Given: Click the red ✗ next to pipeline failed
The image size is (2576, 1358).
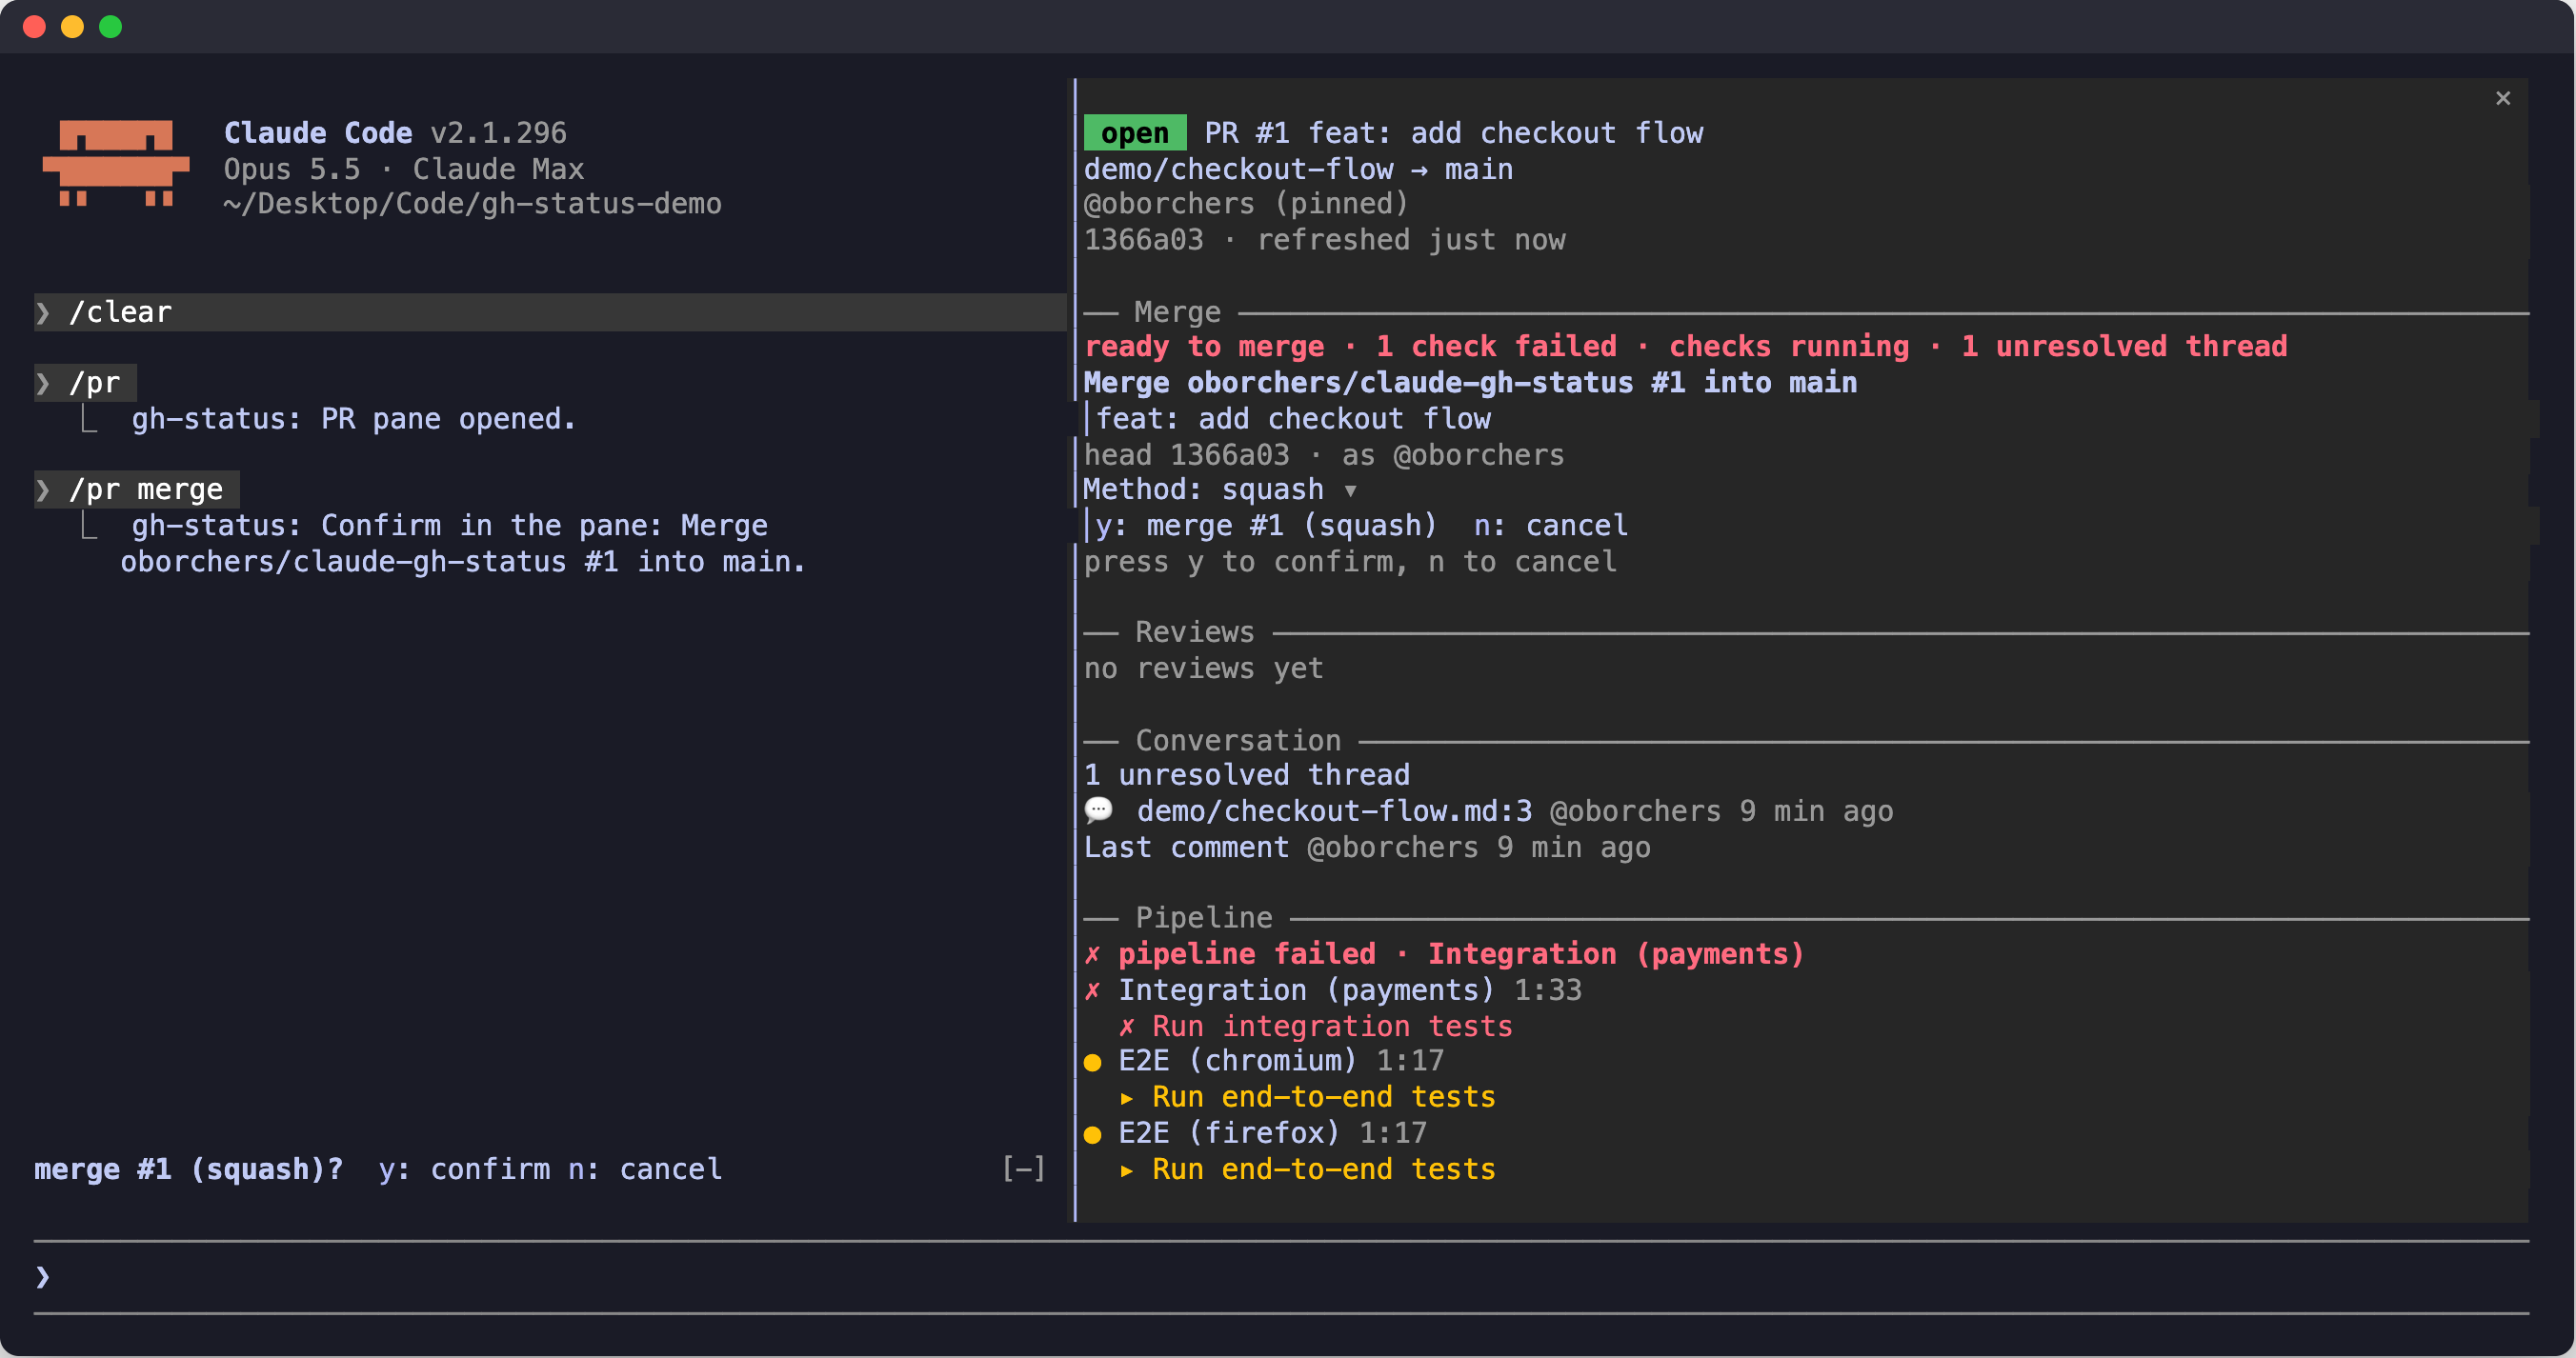Looking at the screenshot, I should click(1092, 954).
